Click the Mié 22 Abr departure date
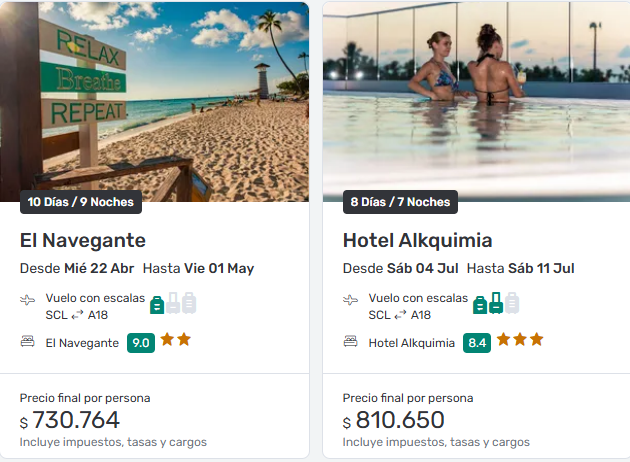This screenshot has height=462, width=630. point(98,268)
